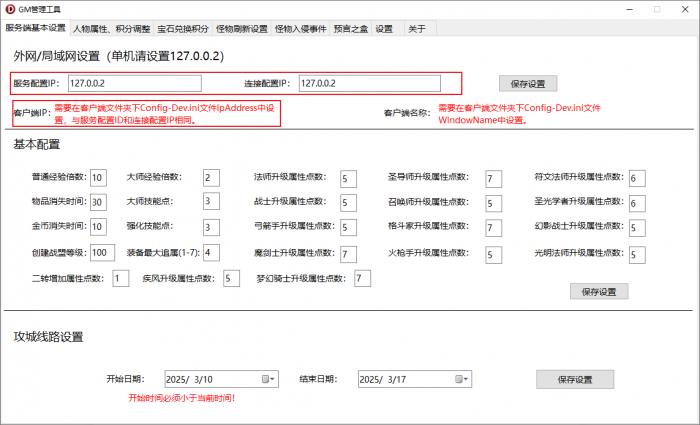This screenshot has height=425, width=700.
Task: Close the GM管理工具 window
Action: [685, 9]
